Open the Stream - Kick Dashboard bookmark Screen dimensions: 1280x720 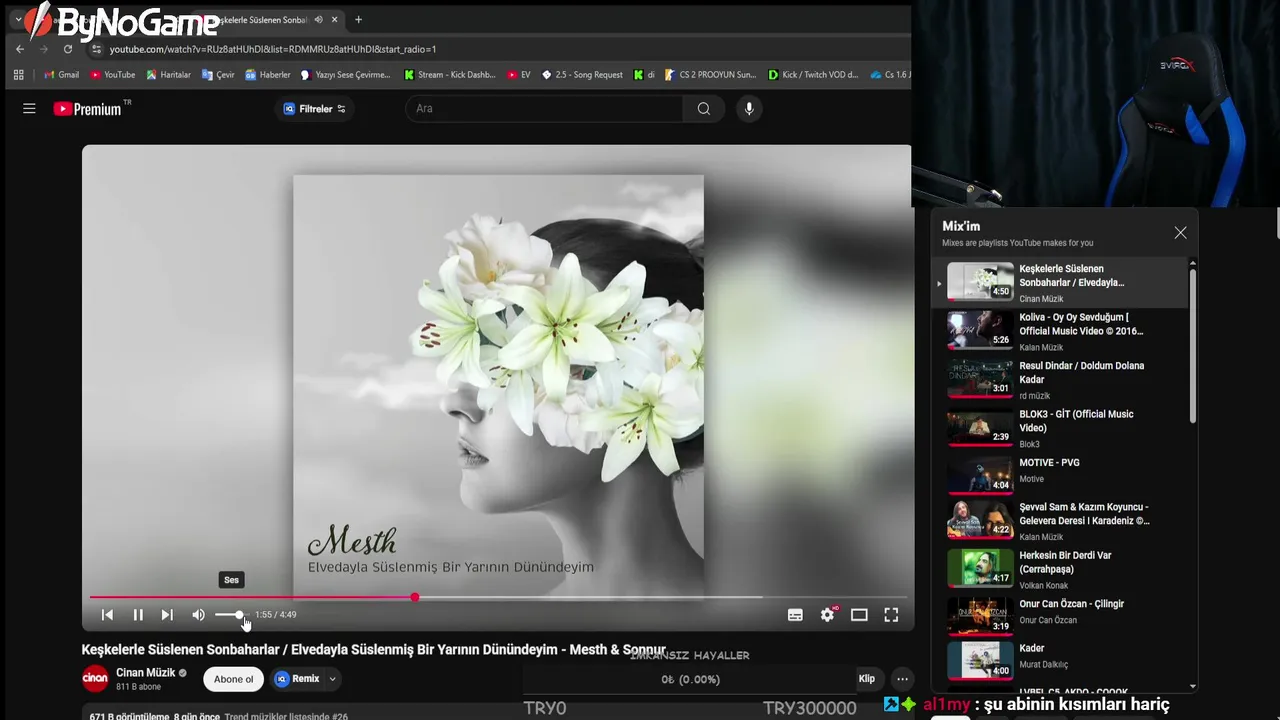[450, 75]
